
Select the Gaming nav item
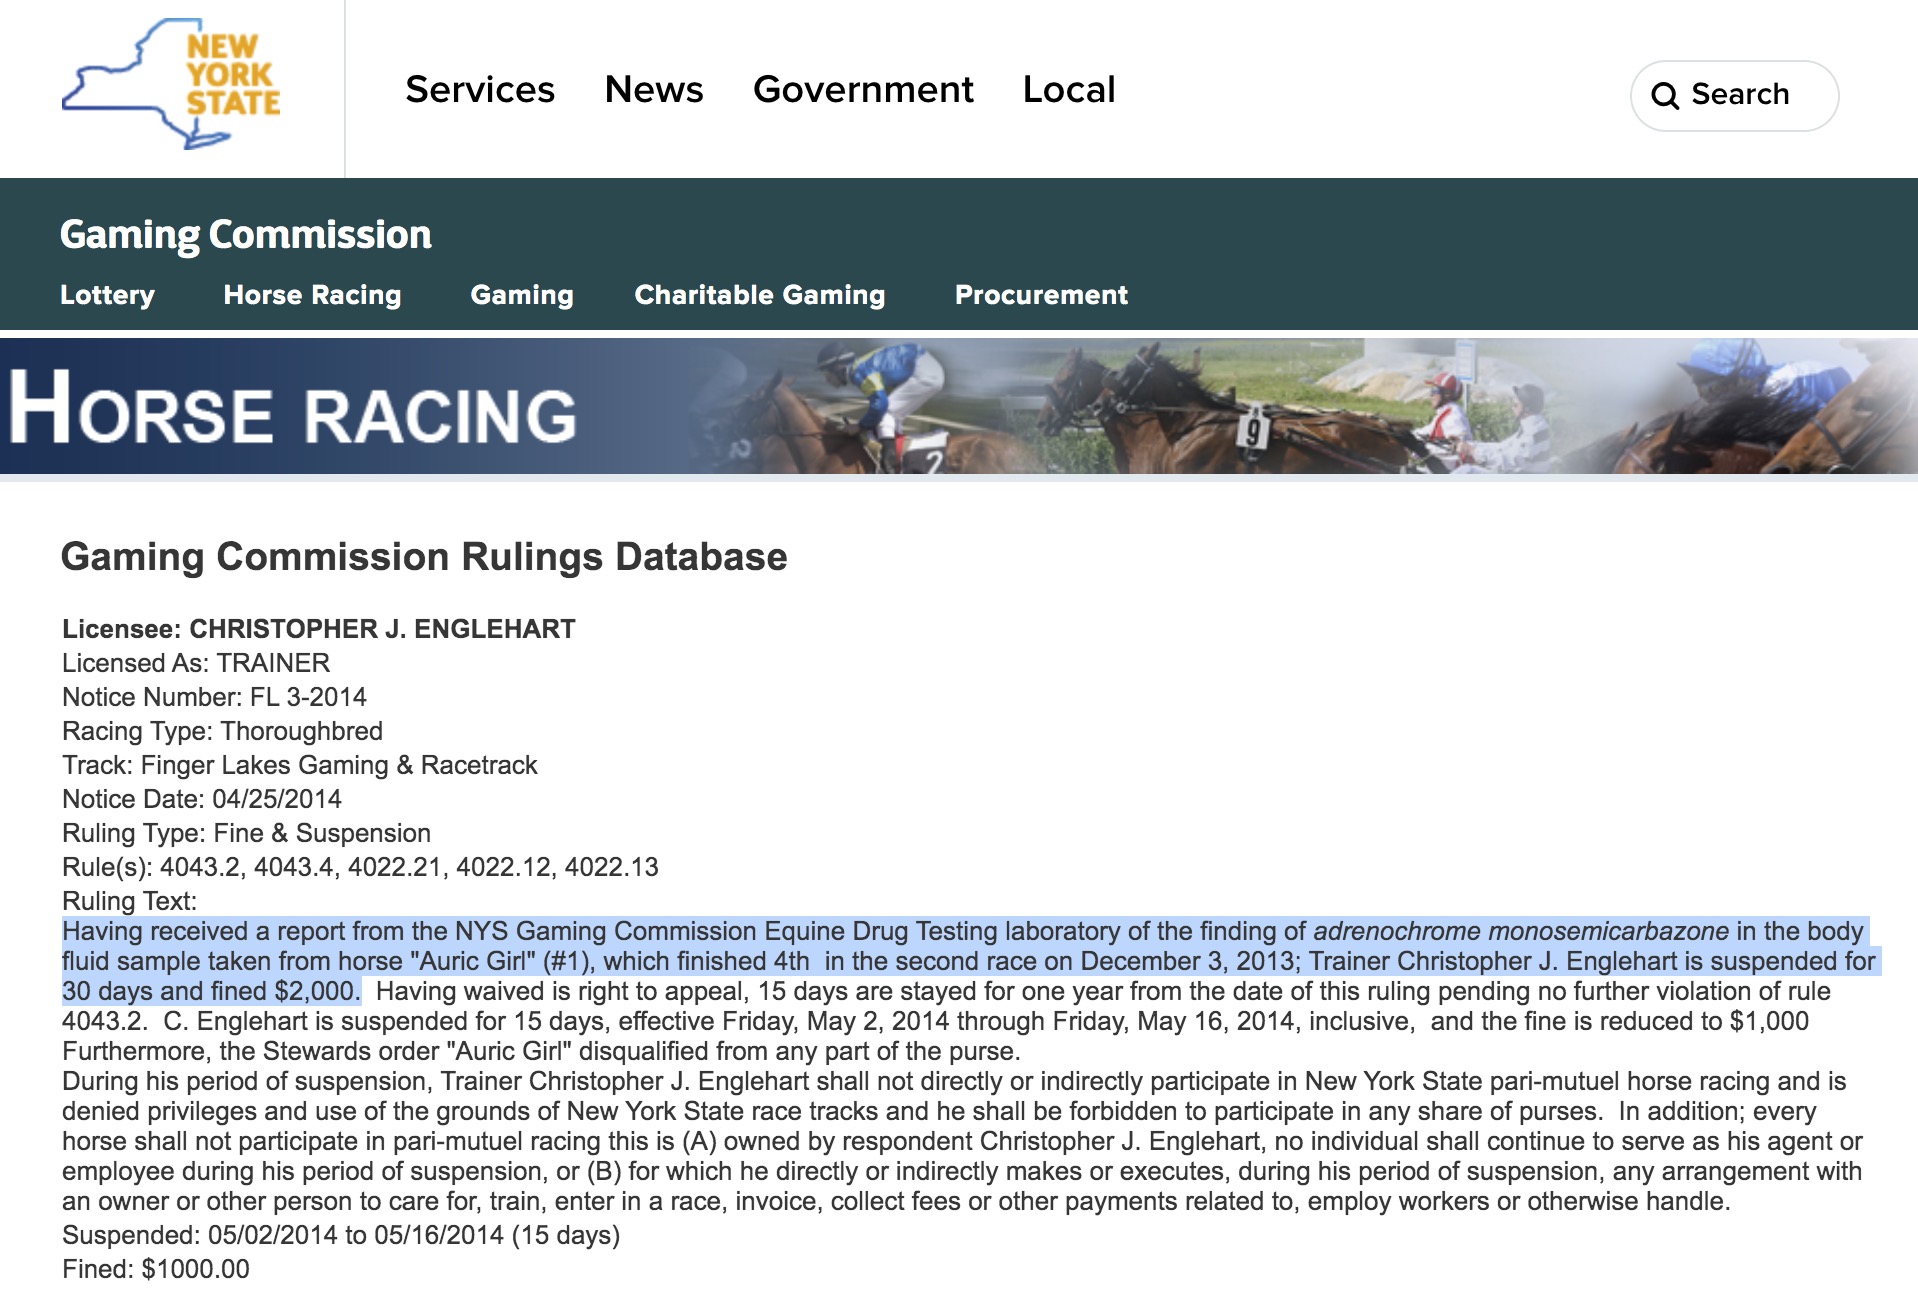pyautogui.click(x=522, y=295)
